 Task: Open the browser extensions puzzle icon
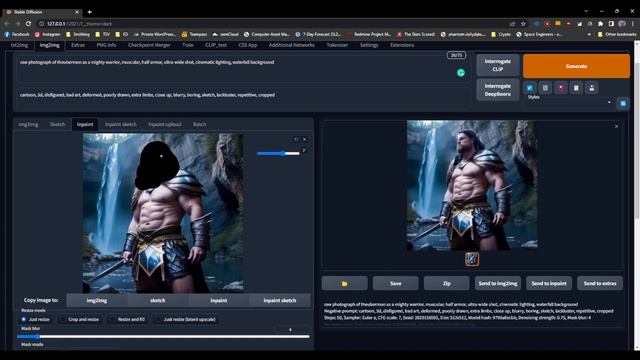pyautogui.click(x=600, y=24)
